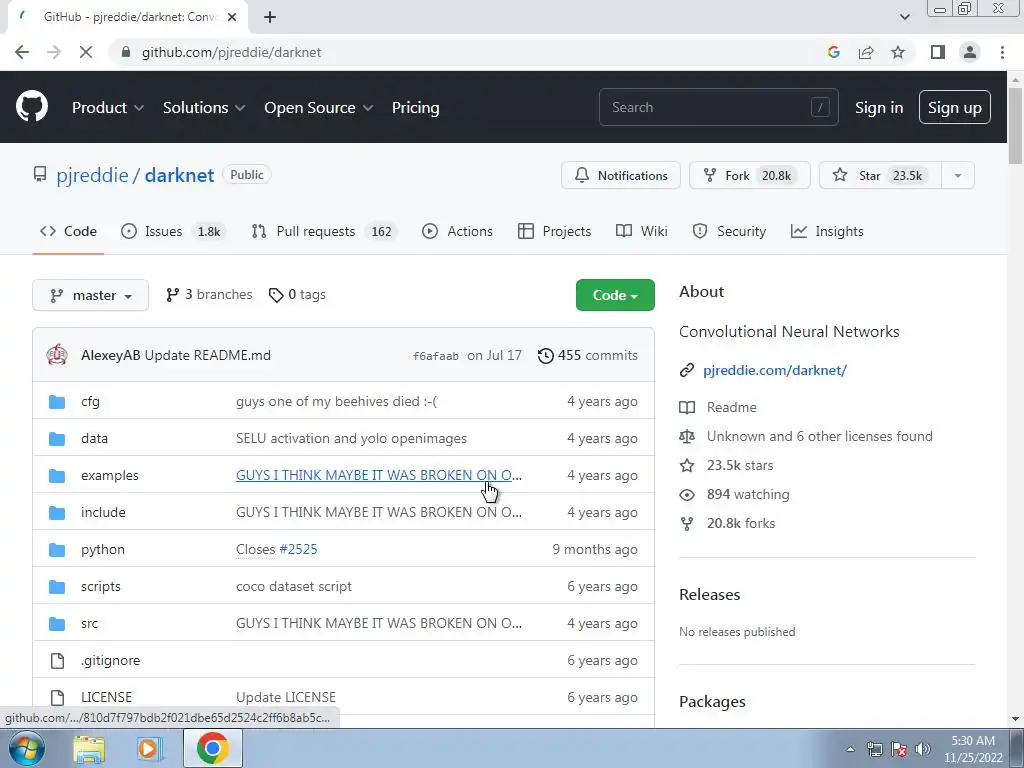Open Star lists dropdown arrow
Viewport: 1024px width, 768px height.
click(958, 176)
